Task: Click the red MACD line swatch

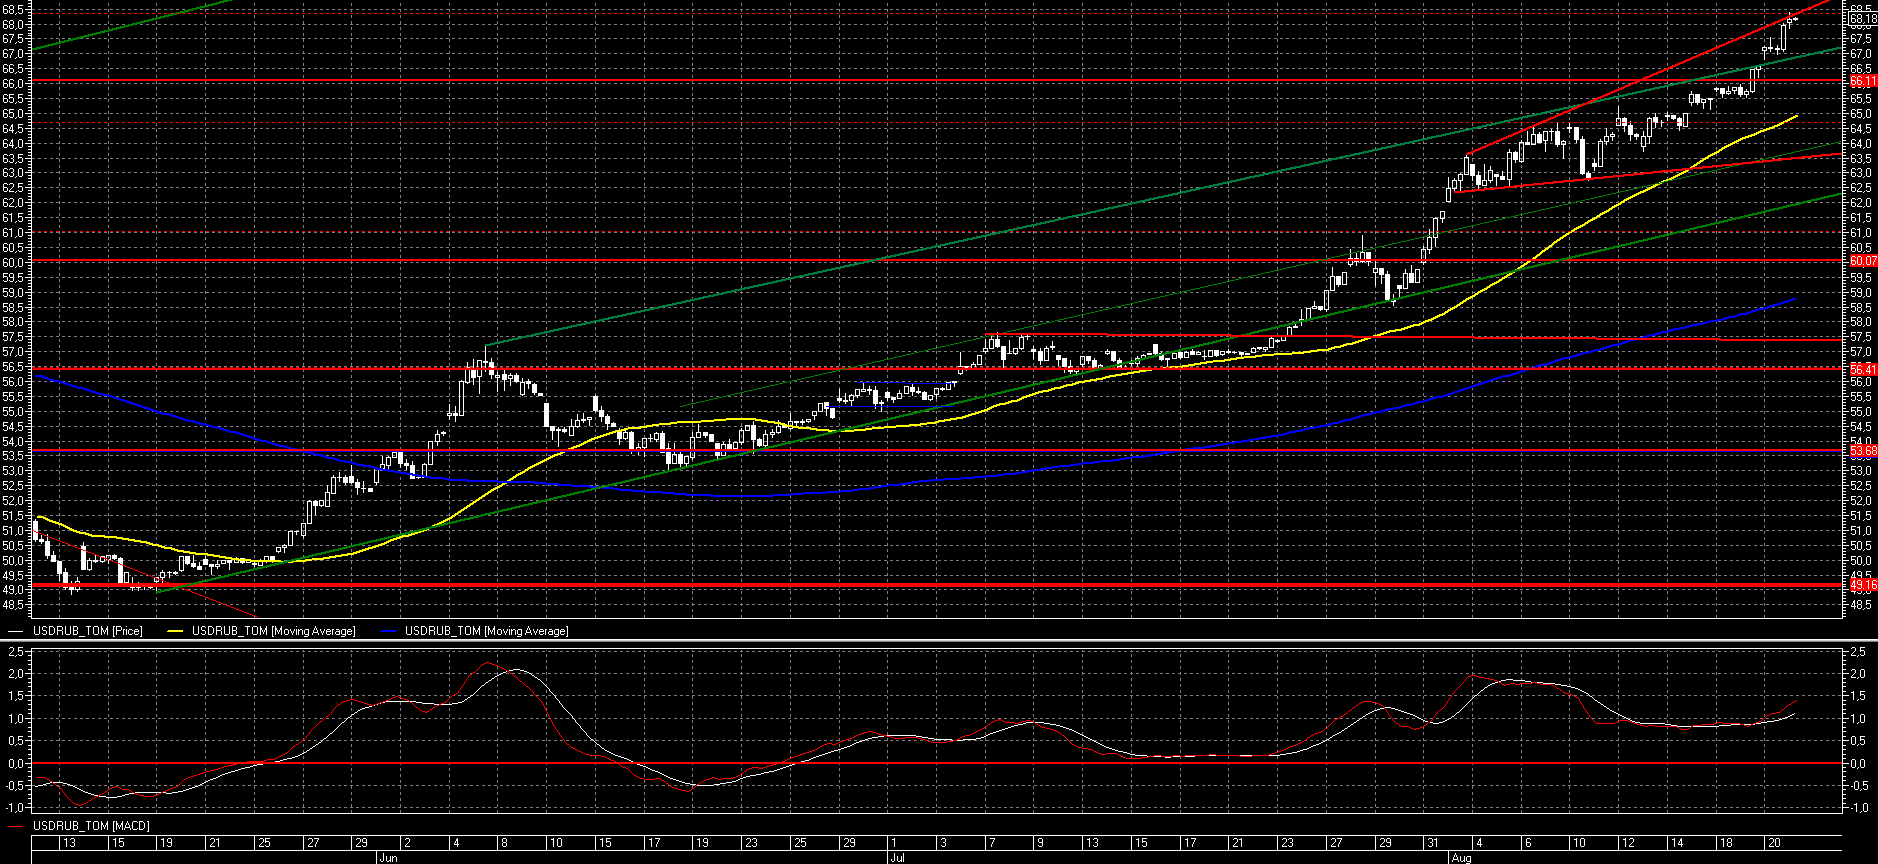Action: (16, 826)
